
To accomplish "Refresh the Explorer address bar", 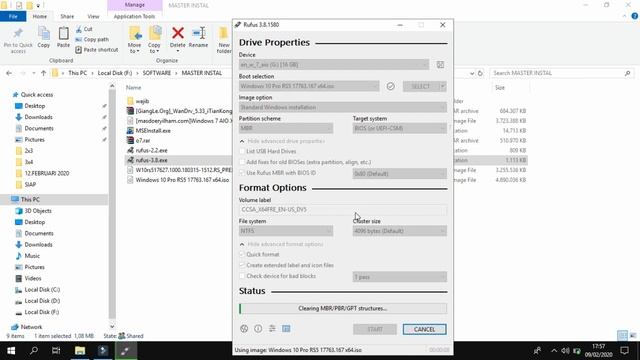I will [480, 73].
